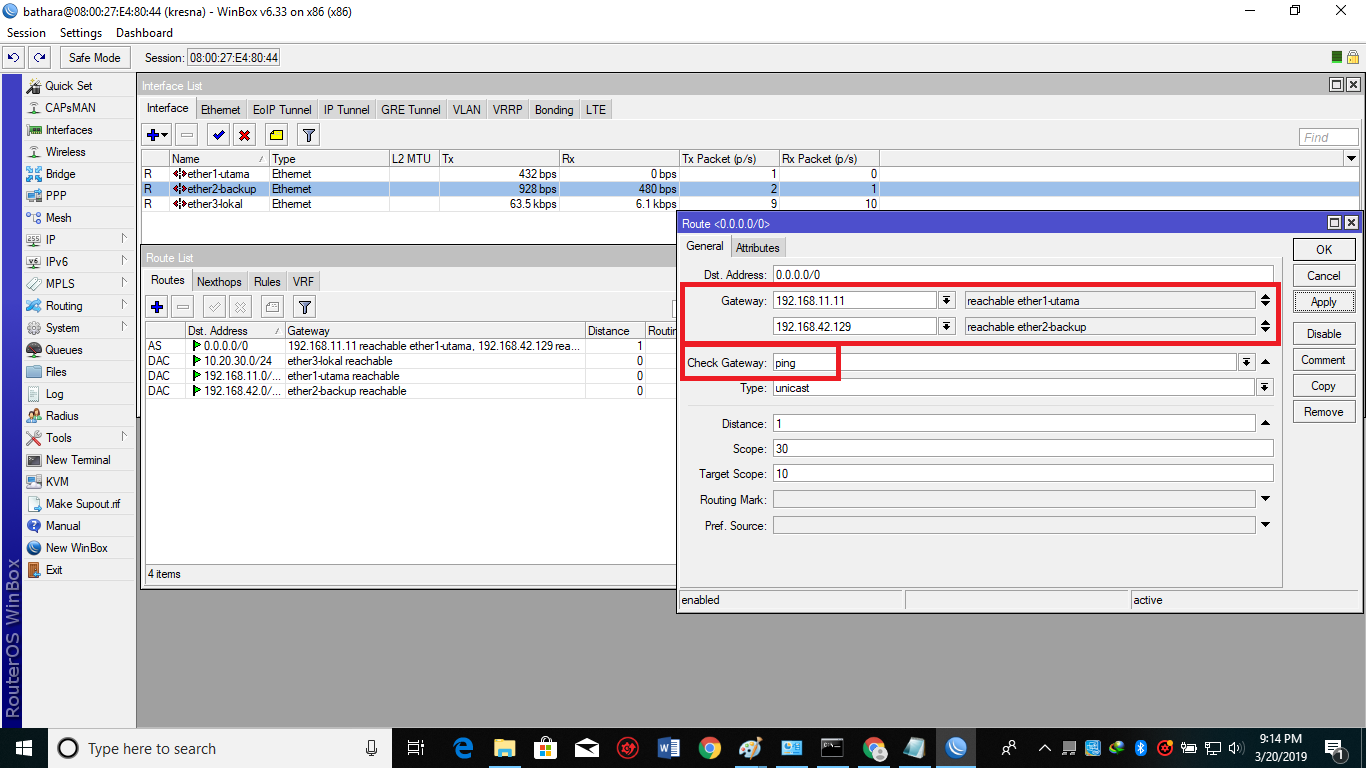Image resolution: width=1366 pixels, height=768 pixels.
Task: Open the Settings menu
Action: (81, 33)
